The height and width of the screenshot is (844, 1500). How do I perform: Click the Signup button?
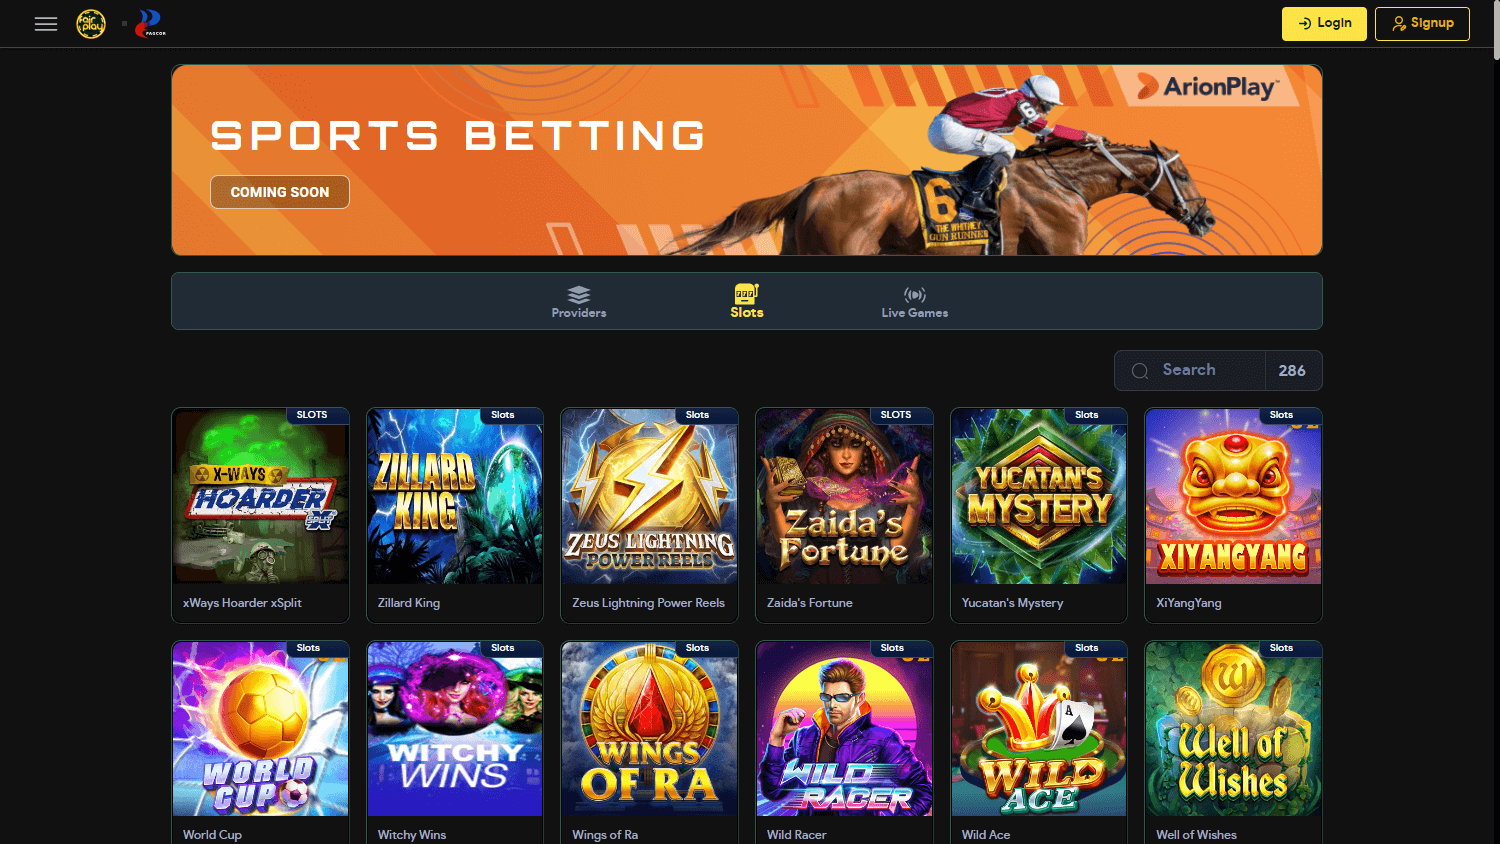pyautogui.click(x=1422, y=24)
